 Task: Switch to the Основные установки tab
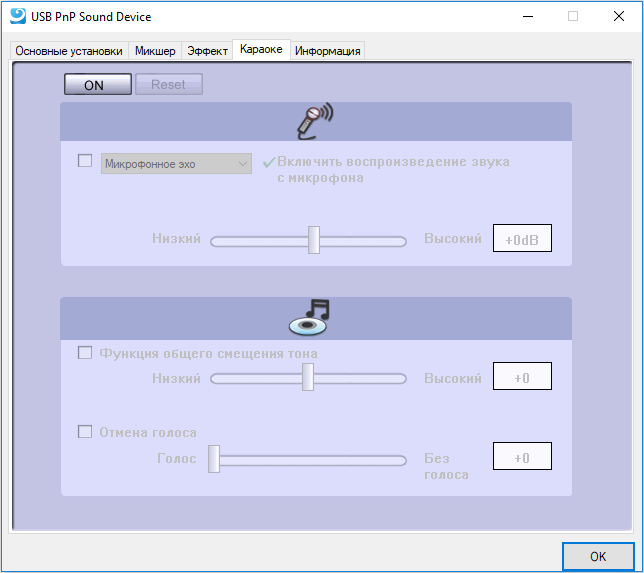[69, 51]
